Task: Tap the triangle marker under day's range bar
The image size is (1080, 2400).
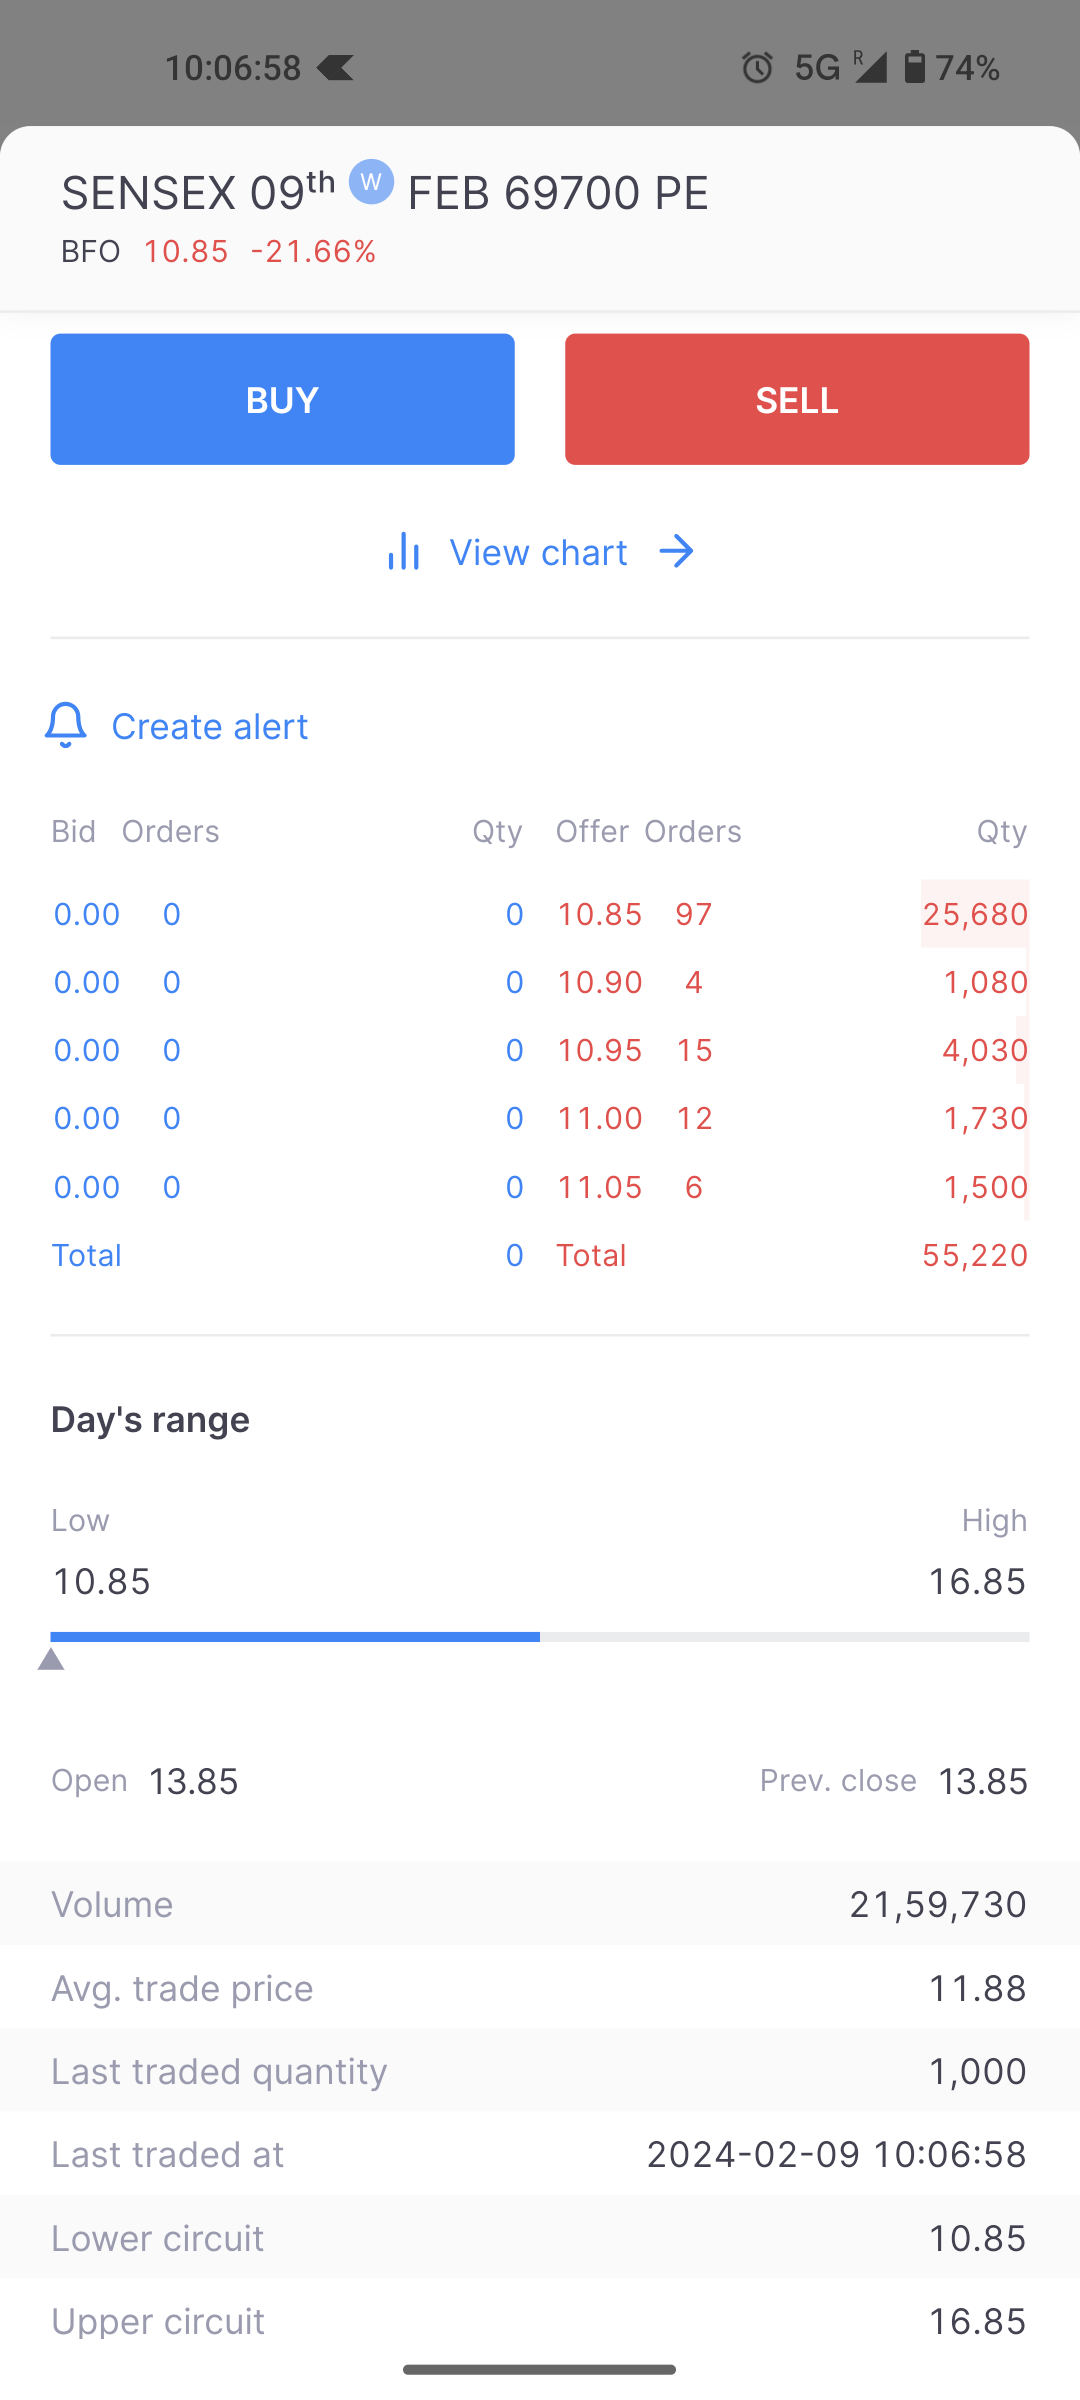Action: click(51, 1660)
